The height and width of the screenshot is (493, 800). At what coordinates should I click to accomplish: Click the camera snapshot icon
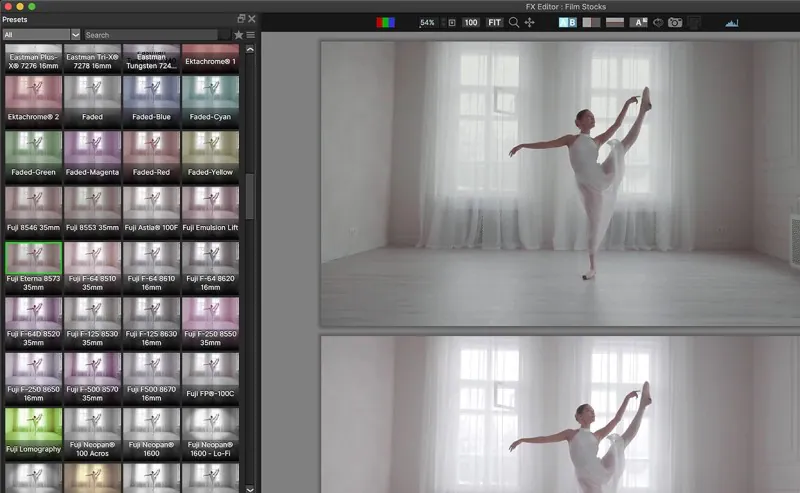(x=675, y=22)
